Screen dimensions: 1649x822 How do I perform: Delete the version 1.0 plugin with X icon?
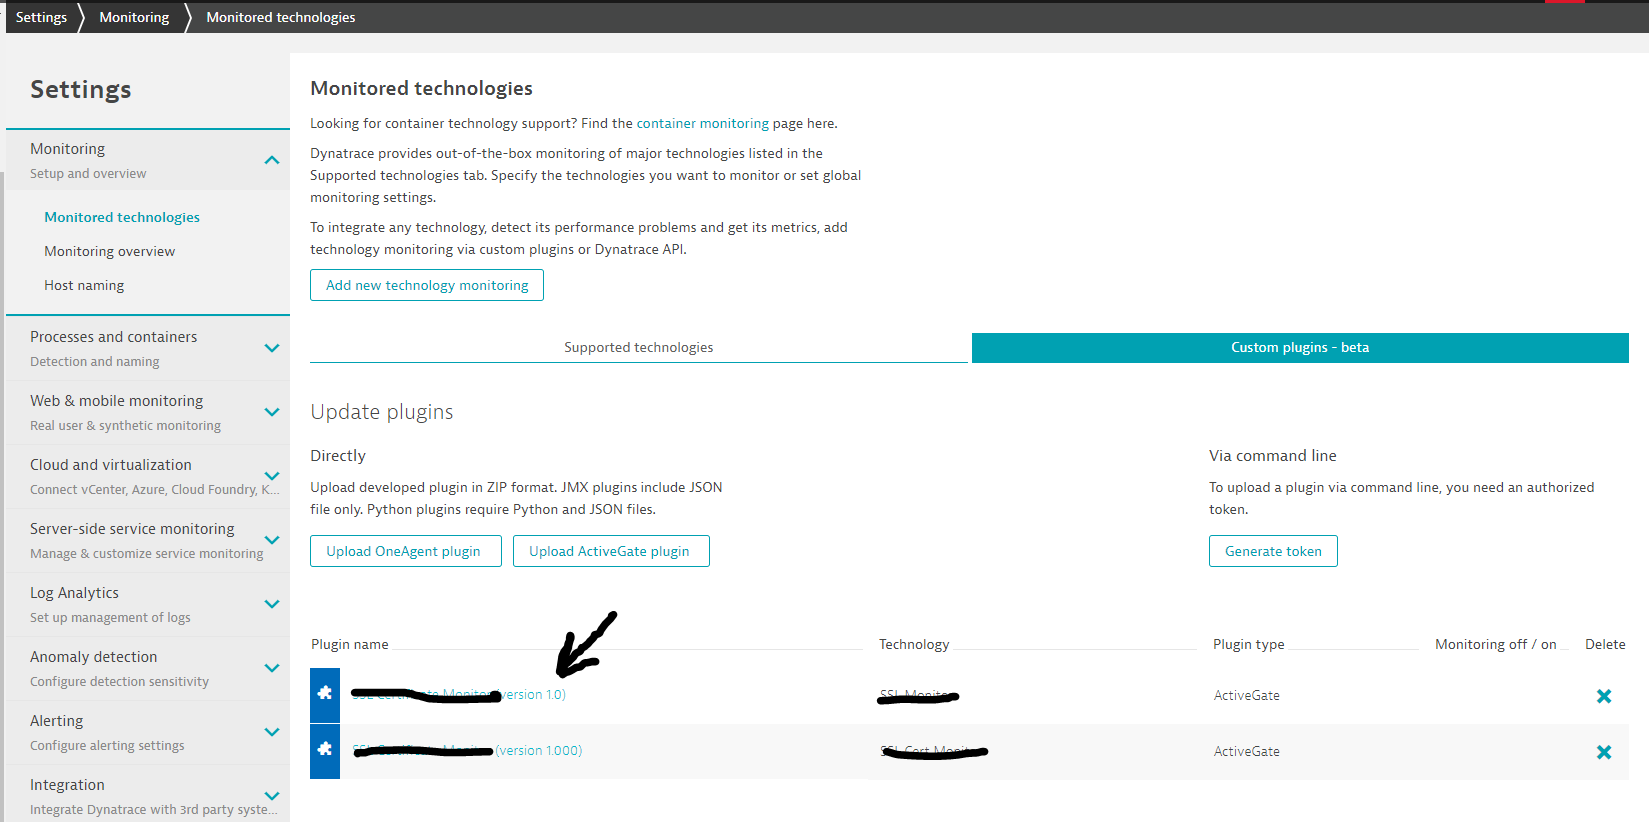pyautogui.click(x=1603, y=696)
